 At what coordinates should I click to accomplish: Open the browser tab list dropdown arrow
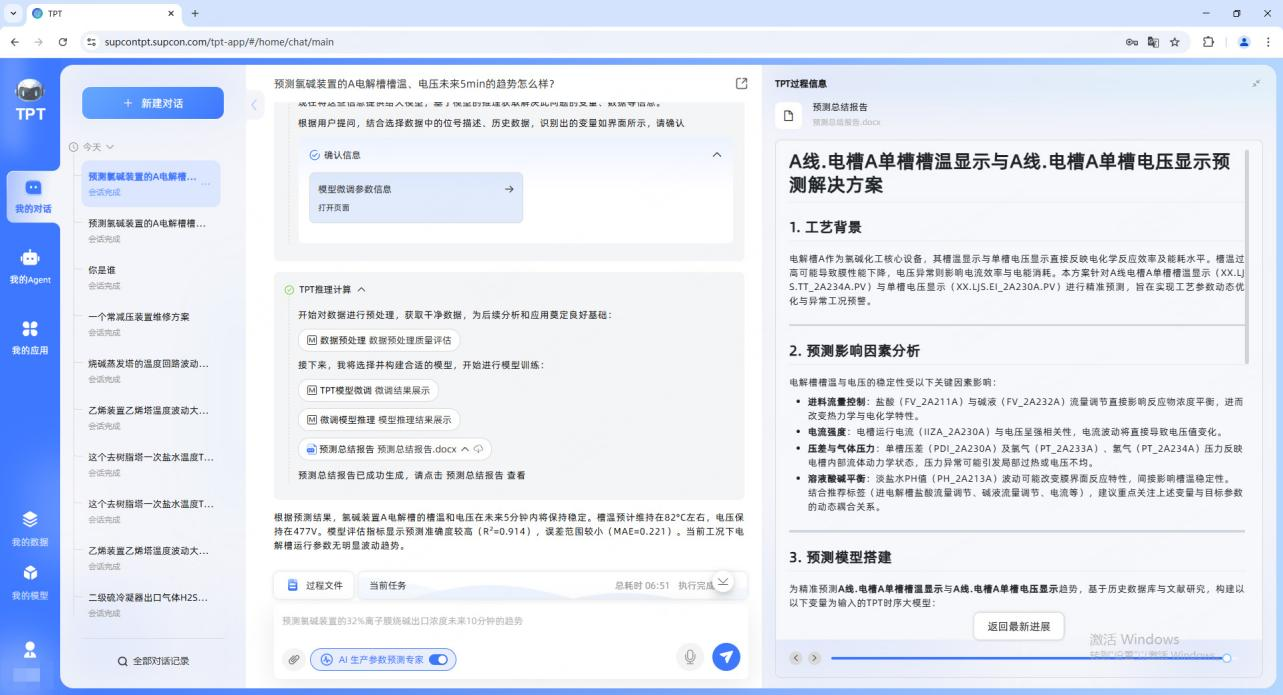pos(14,14)
